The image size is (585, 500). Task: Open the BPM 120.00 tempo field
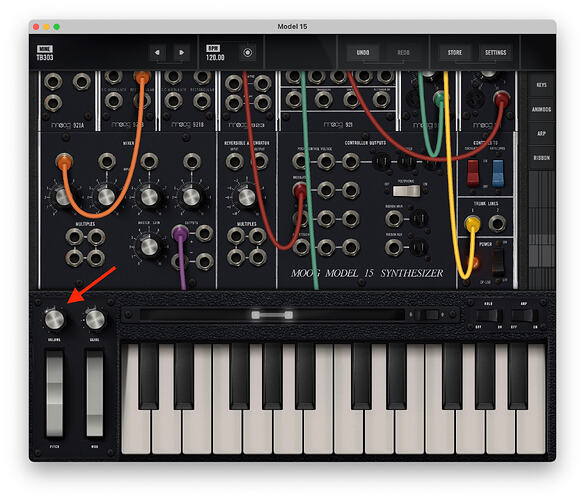pos(215,53)
